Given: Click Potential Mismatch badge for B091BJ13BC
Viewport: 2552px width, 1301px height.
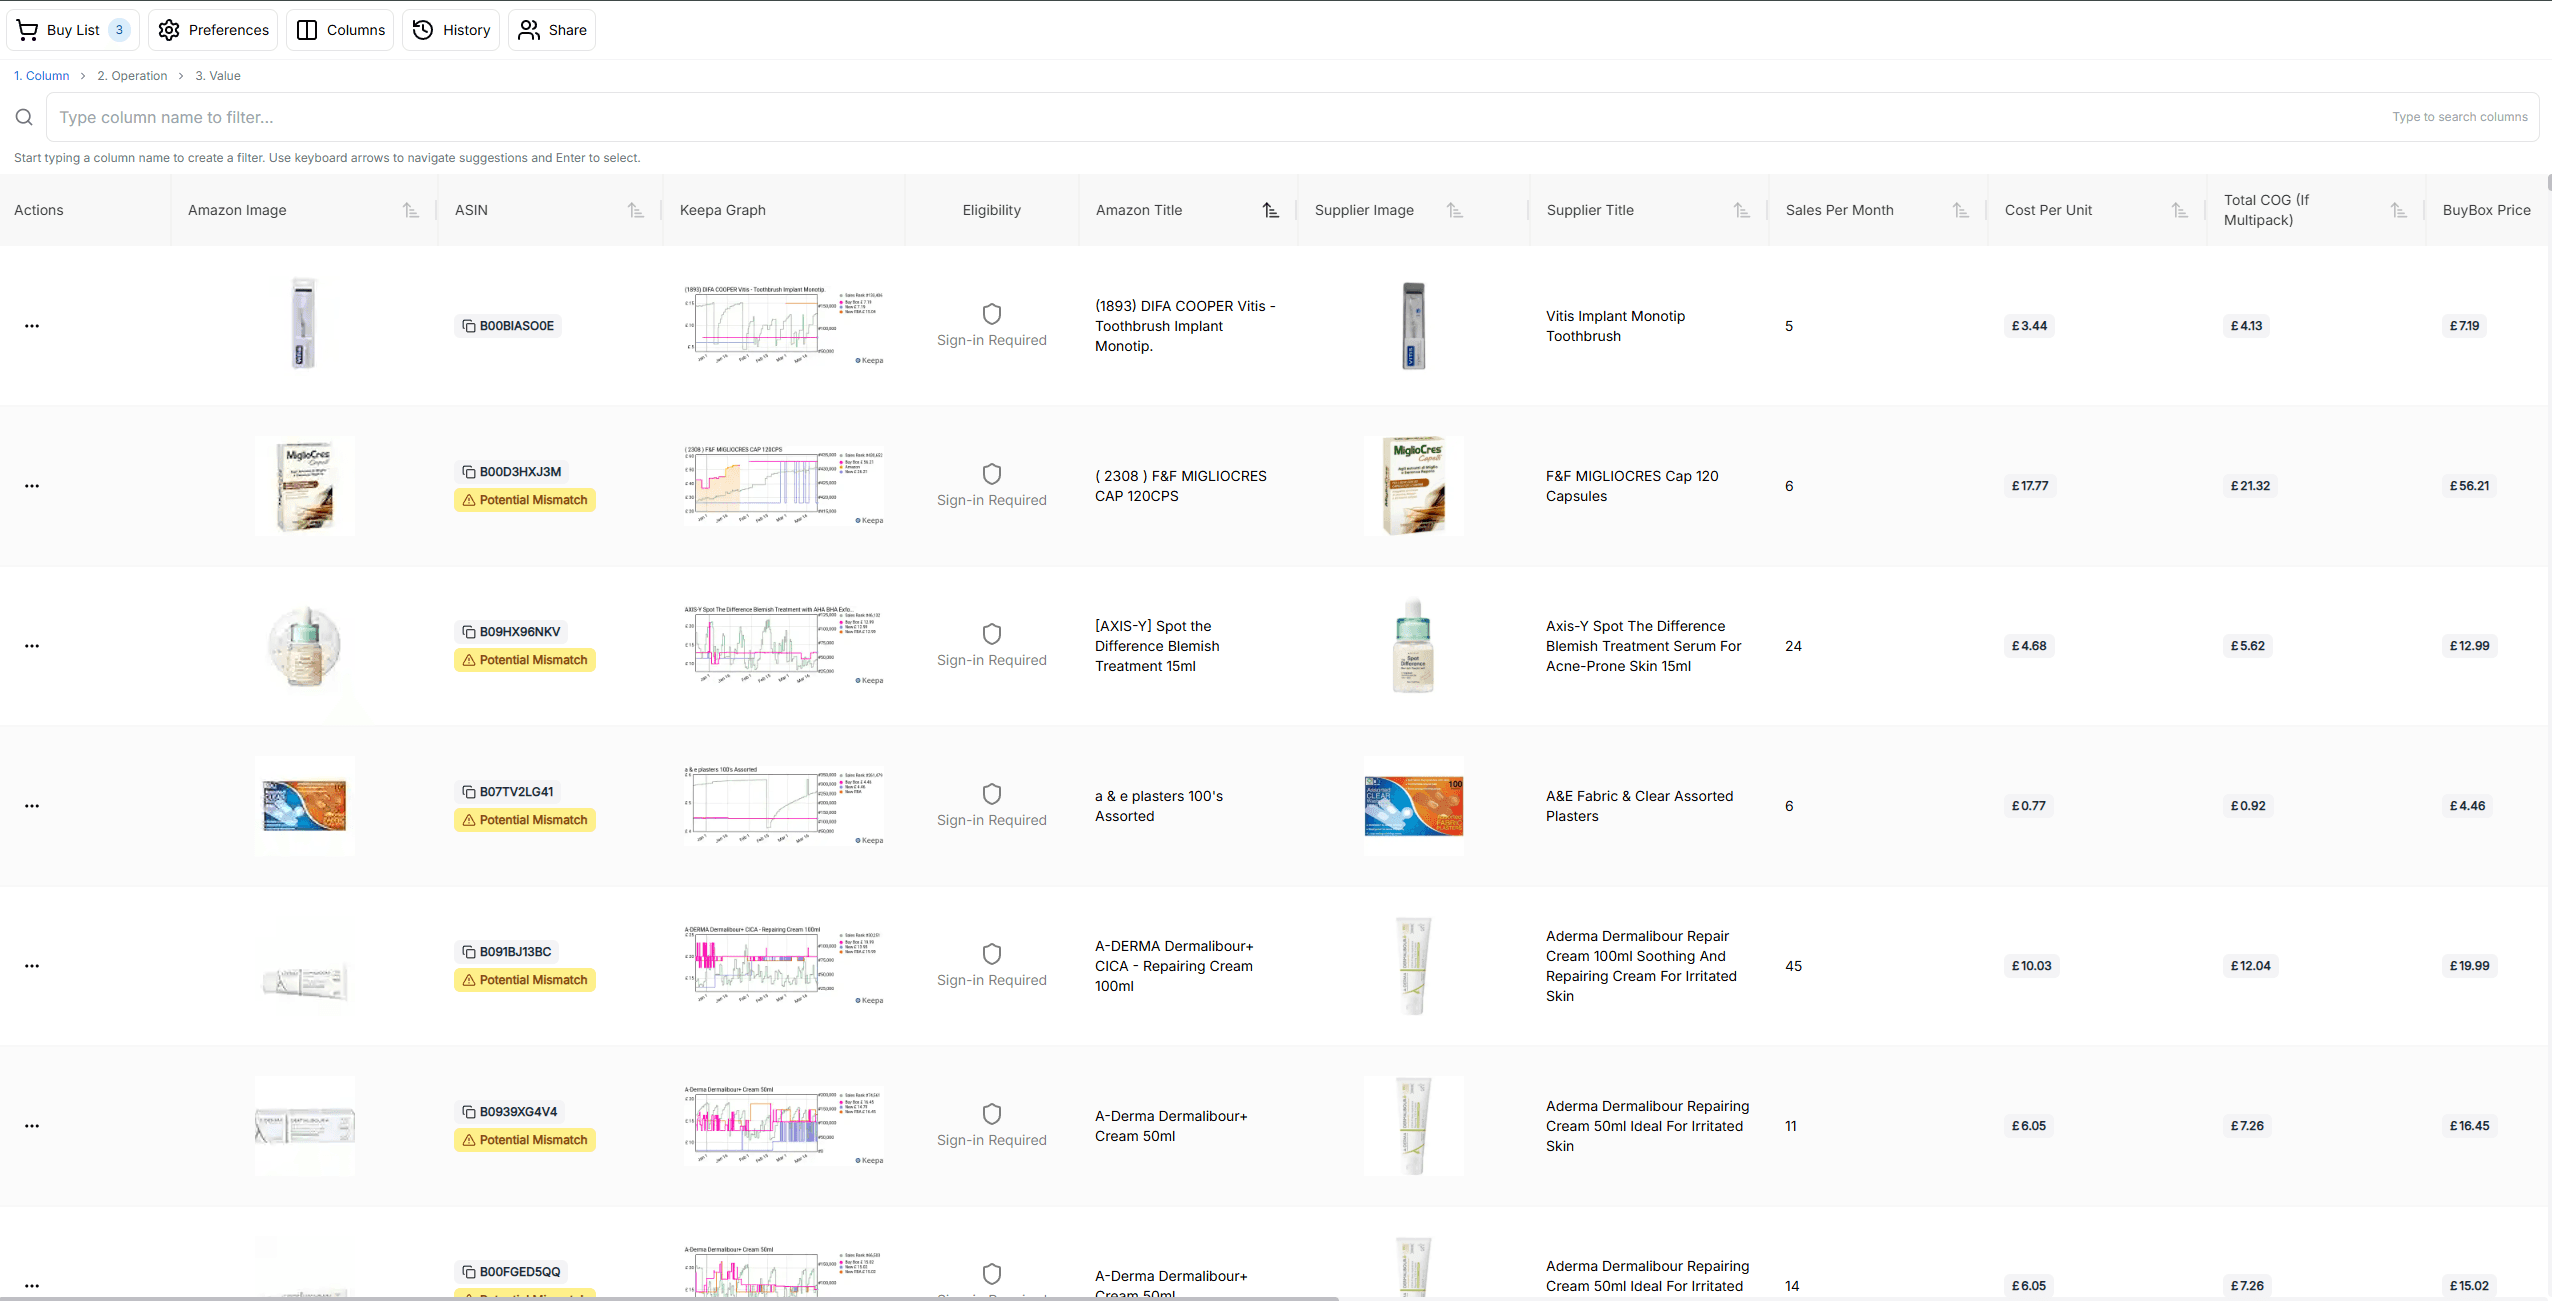Looking at the screenshot, I should 525,980.
